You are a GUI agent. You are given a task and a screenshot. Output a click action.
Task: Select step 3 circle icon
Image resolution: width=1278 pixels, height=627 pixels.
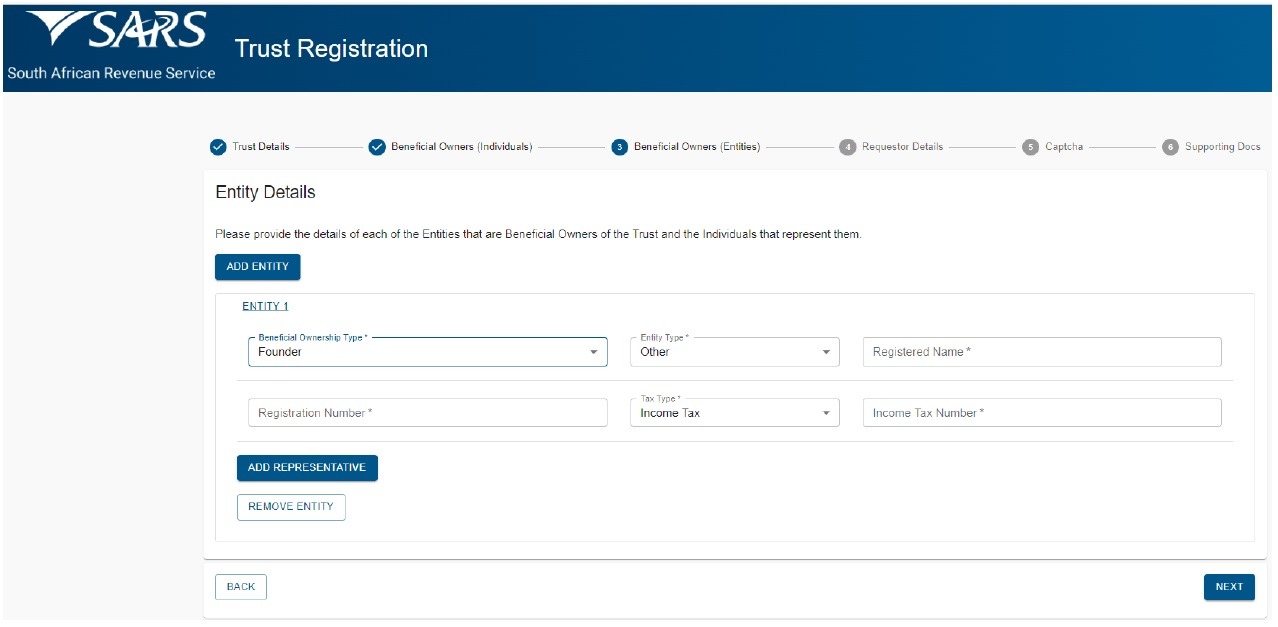click(x=619, y=147)
